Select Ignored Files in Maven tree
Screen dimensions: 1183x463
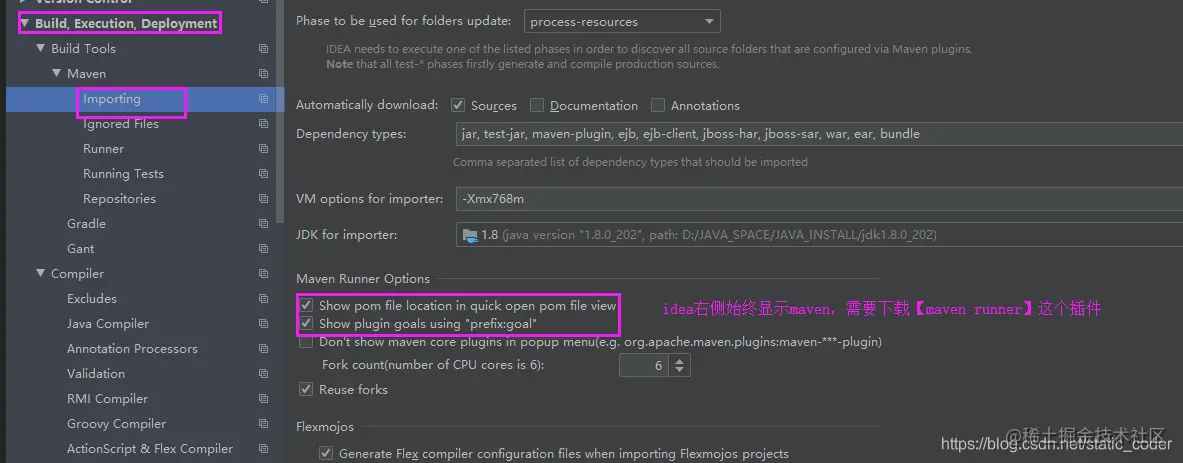tap(121, 124)
